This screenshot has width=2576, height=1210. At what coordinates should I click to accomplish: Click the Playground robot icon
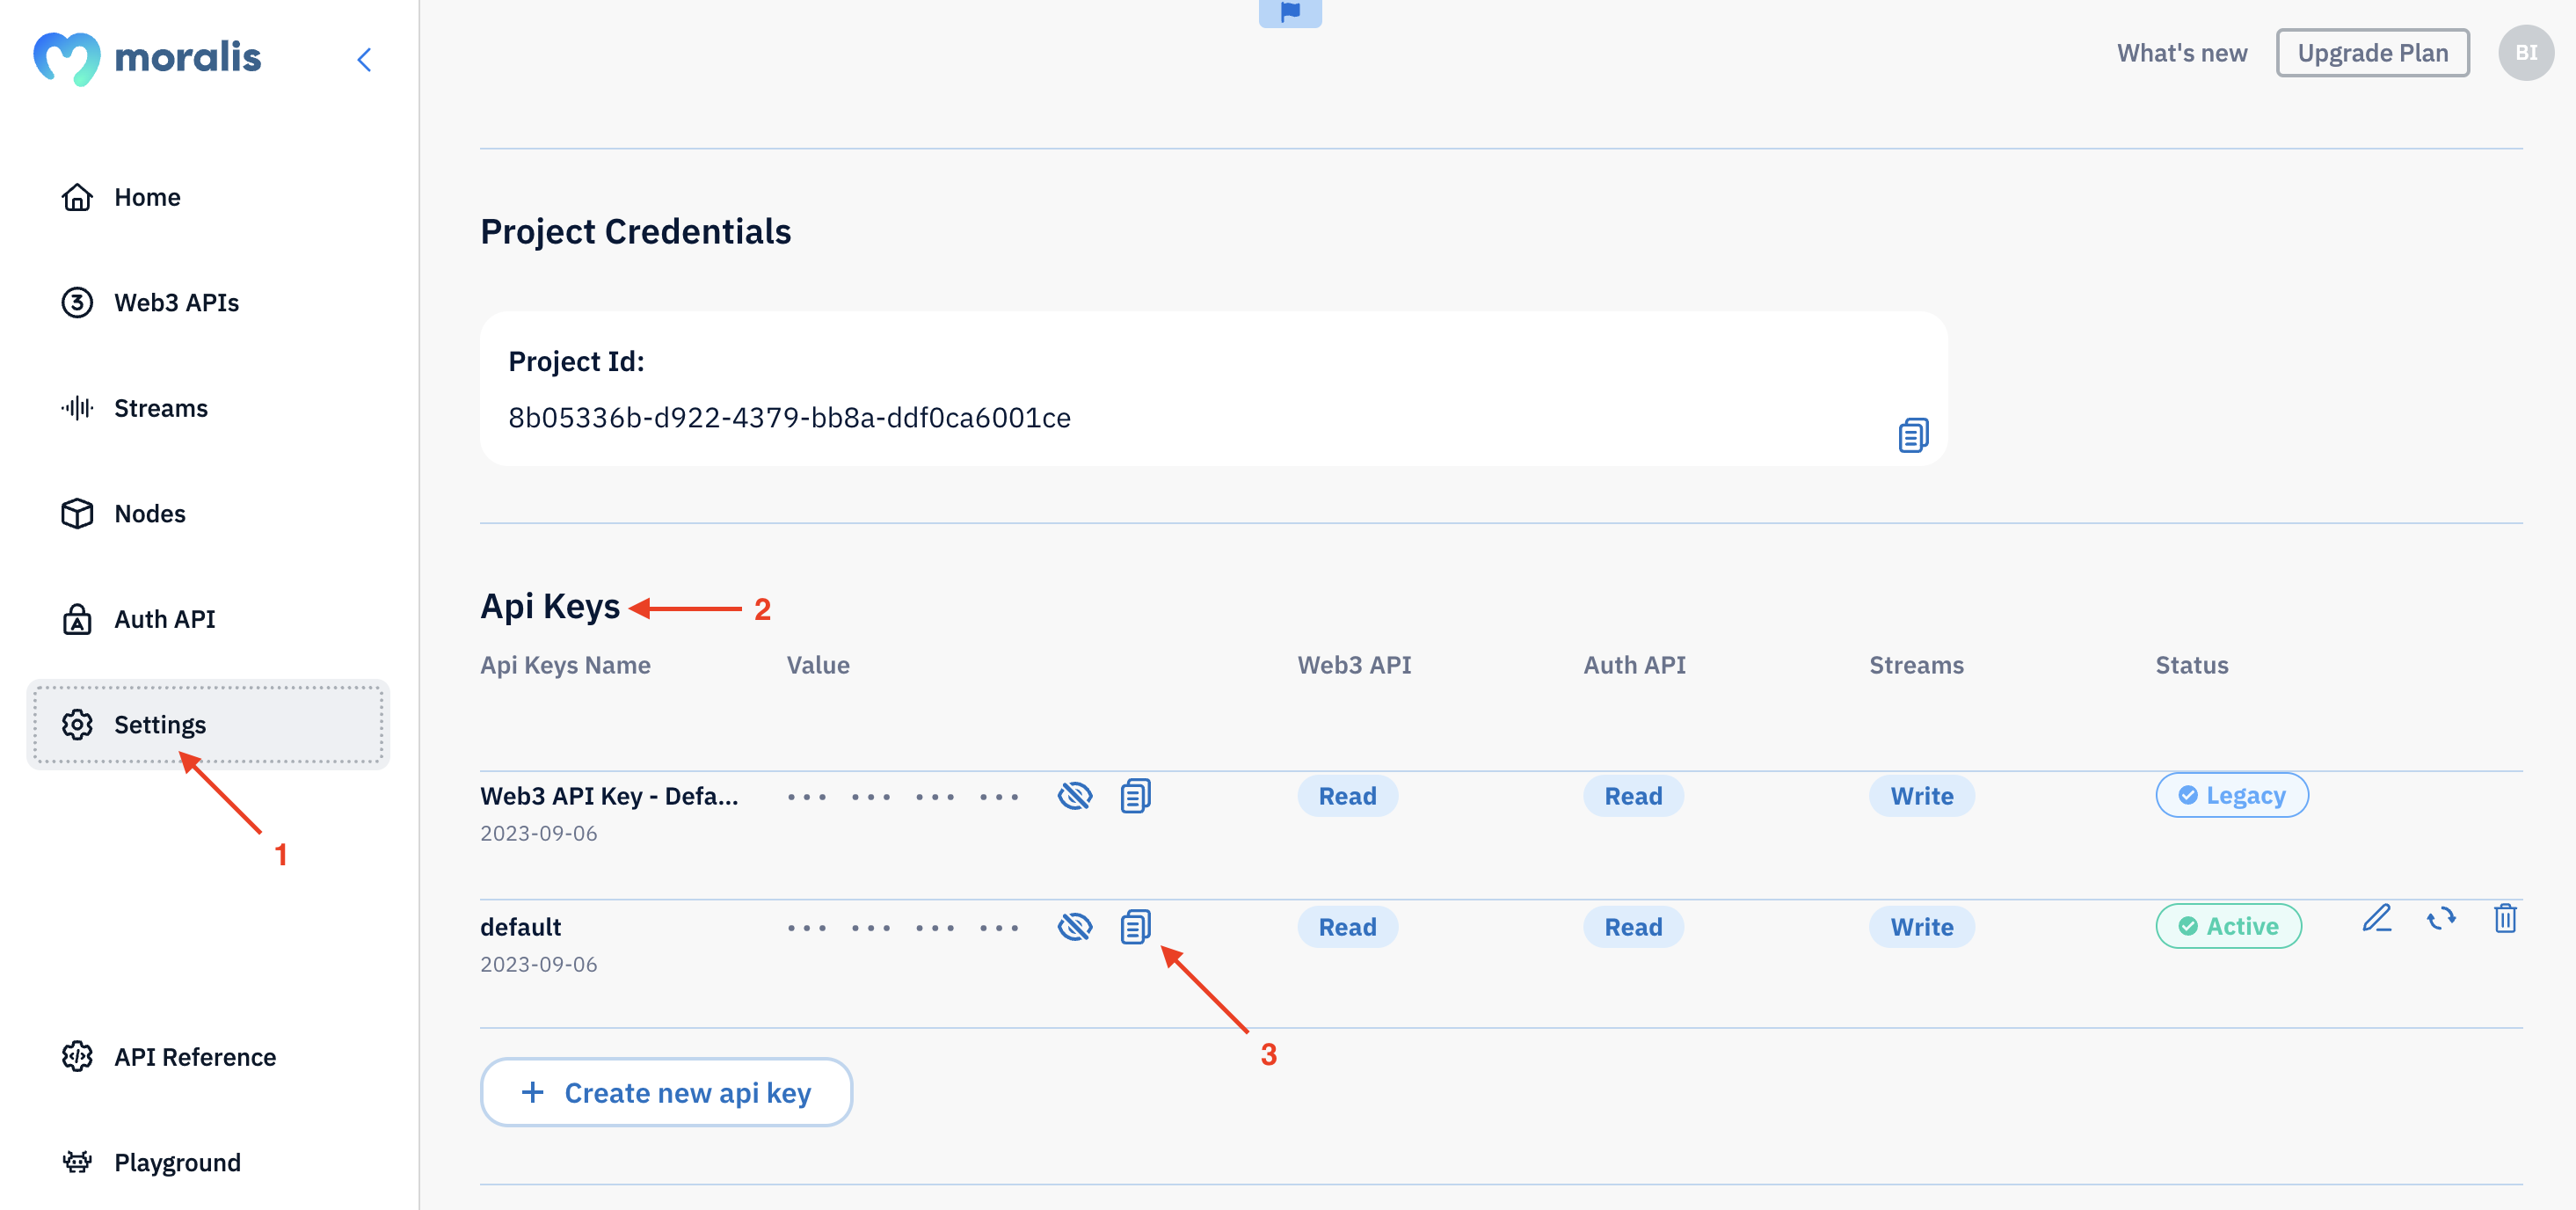(x=77, y=1162)
